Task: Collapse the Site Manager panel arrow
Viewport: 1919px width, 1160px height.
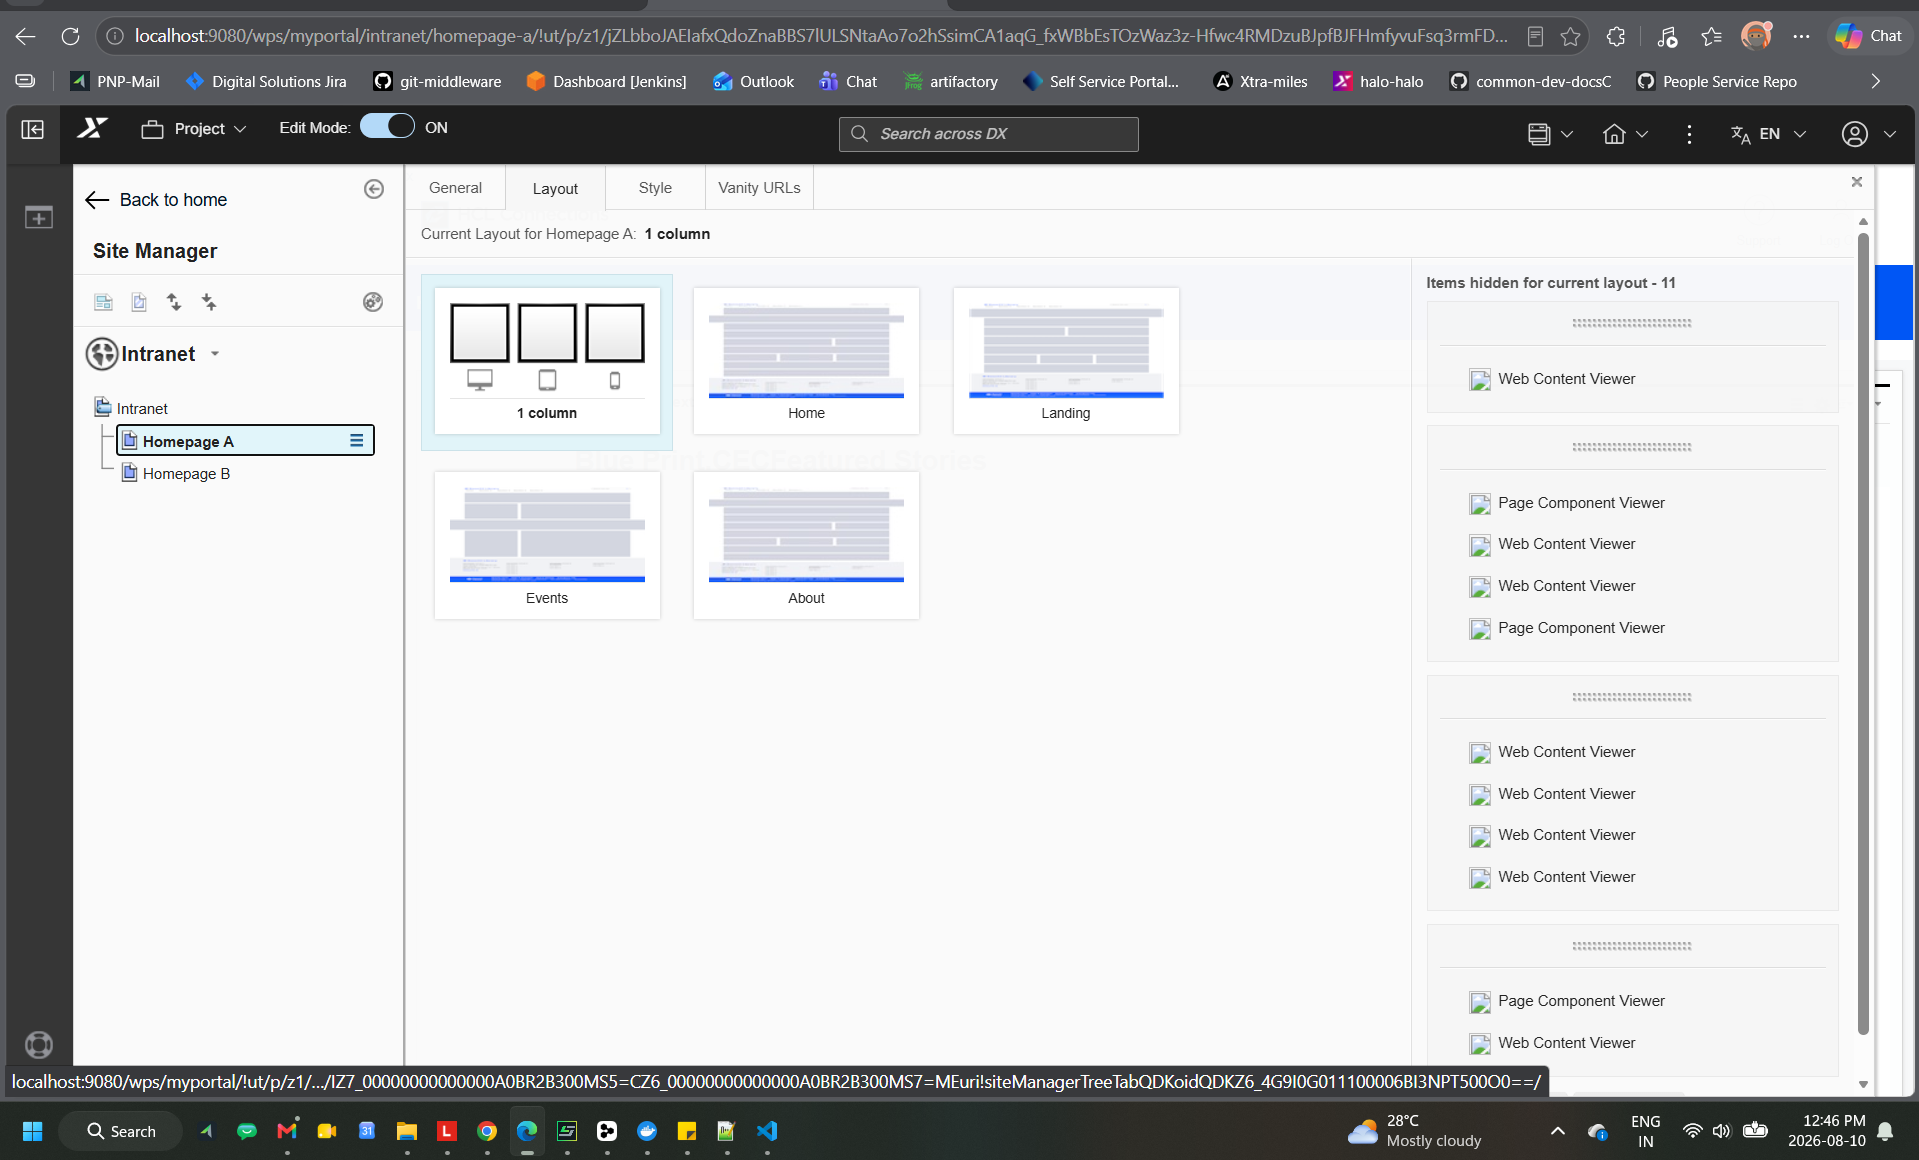Action: tap(374, 189)
